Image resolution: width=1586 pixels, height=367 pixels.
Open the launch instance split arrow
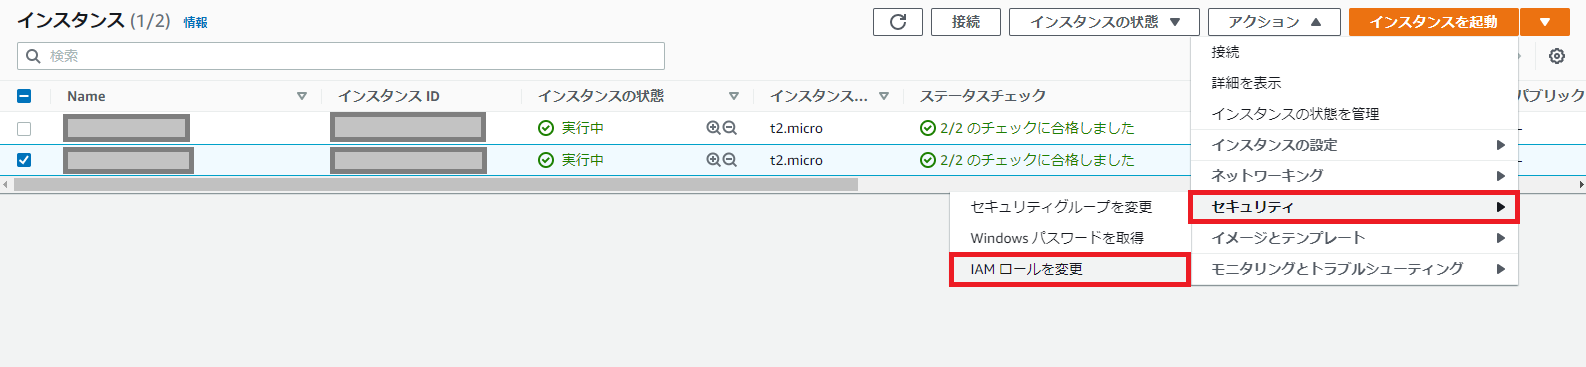1545,22
